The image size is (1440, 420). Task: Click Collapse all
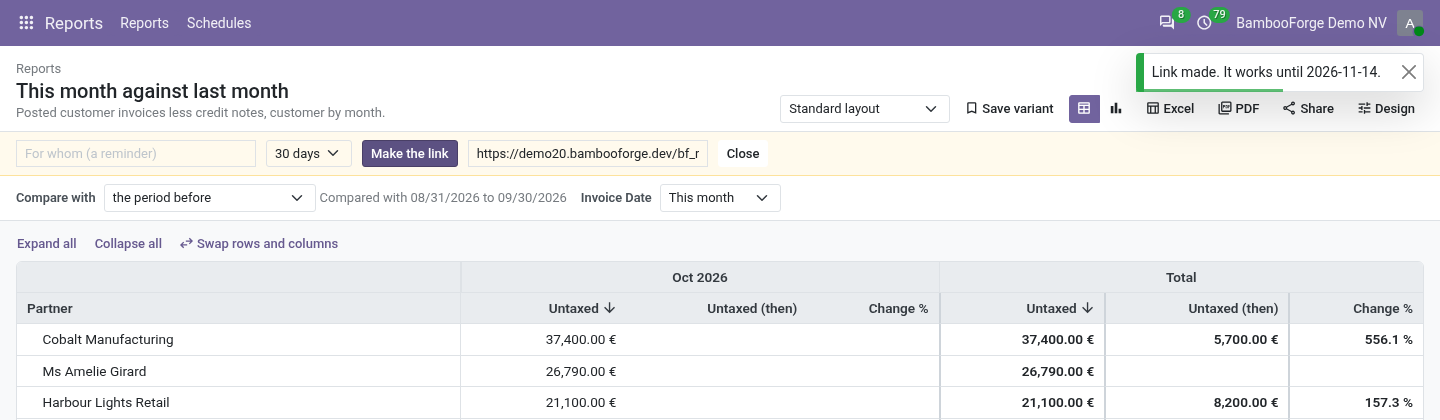tap(128, 244)
